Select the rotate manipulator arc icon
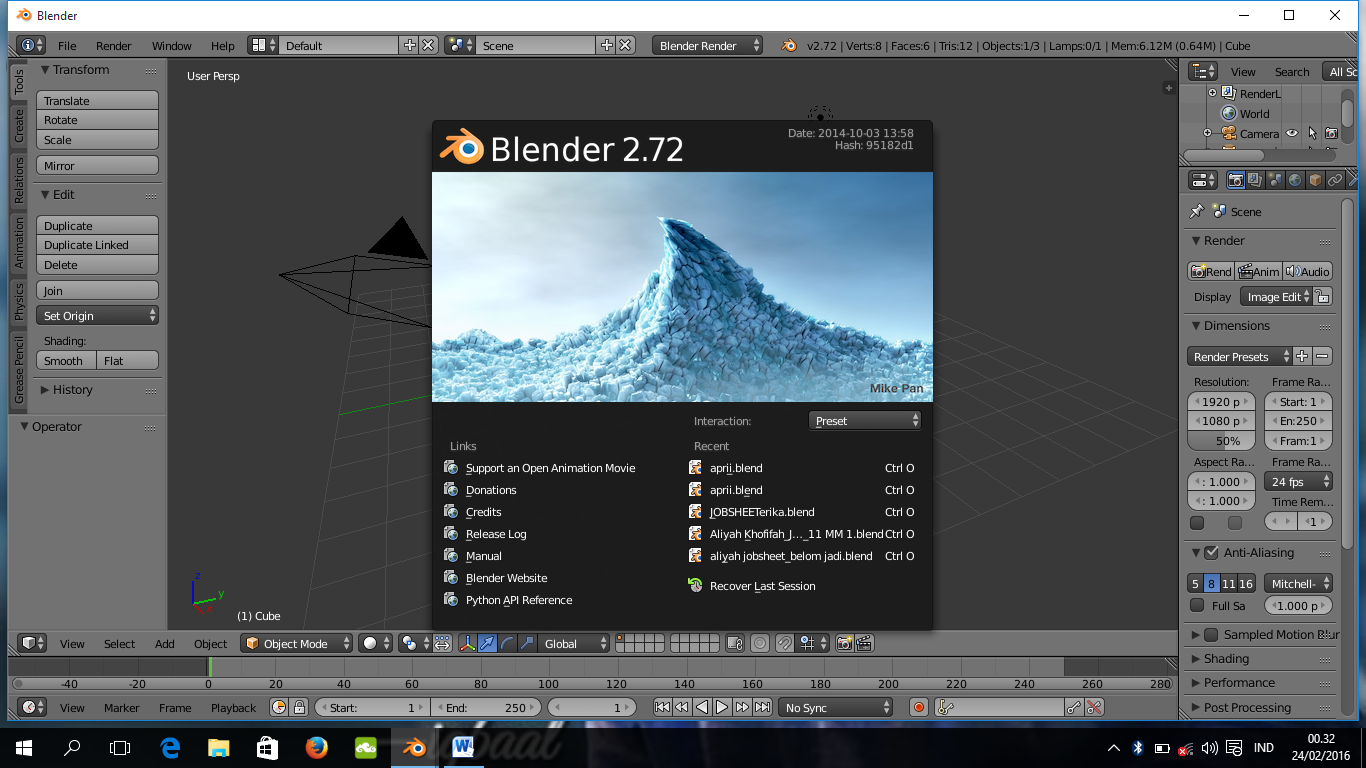Screen dimensions: 1366x768 click(x=507, y=644)
